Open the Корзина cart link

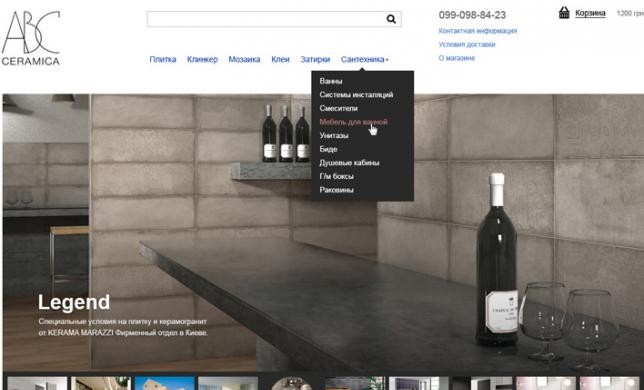tap(590, 13)
